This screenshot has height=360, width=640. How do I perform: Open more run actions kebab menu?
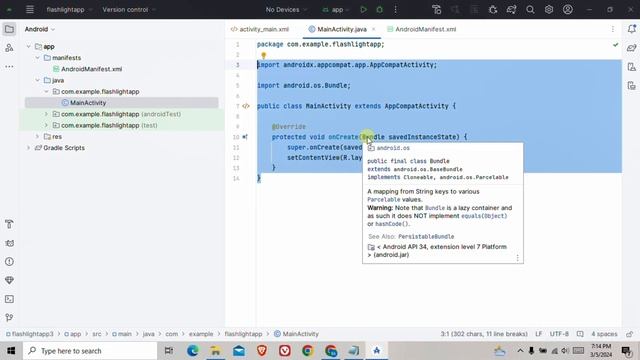click(396, 9)
